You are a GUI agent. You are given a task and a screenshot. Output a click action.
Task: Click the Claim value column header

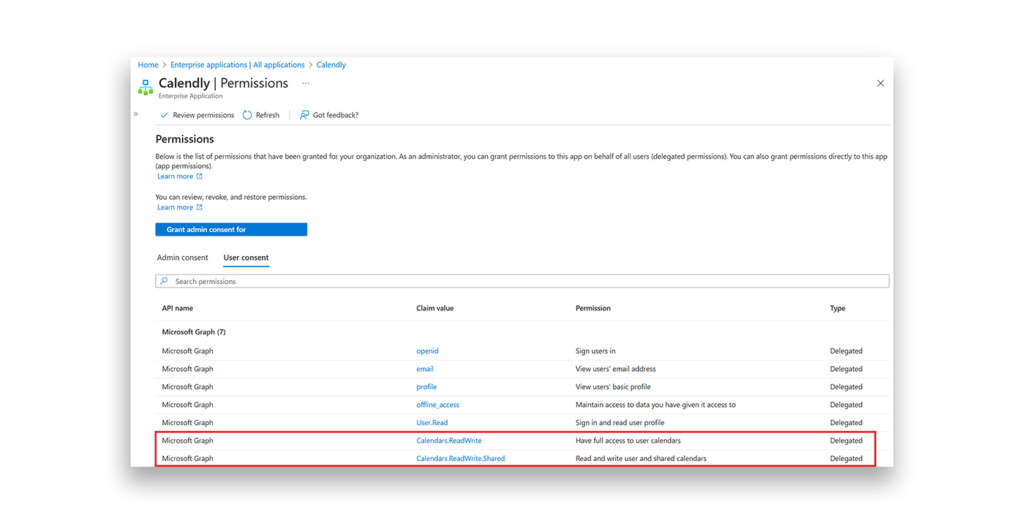[435, 308]
